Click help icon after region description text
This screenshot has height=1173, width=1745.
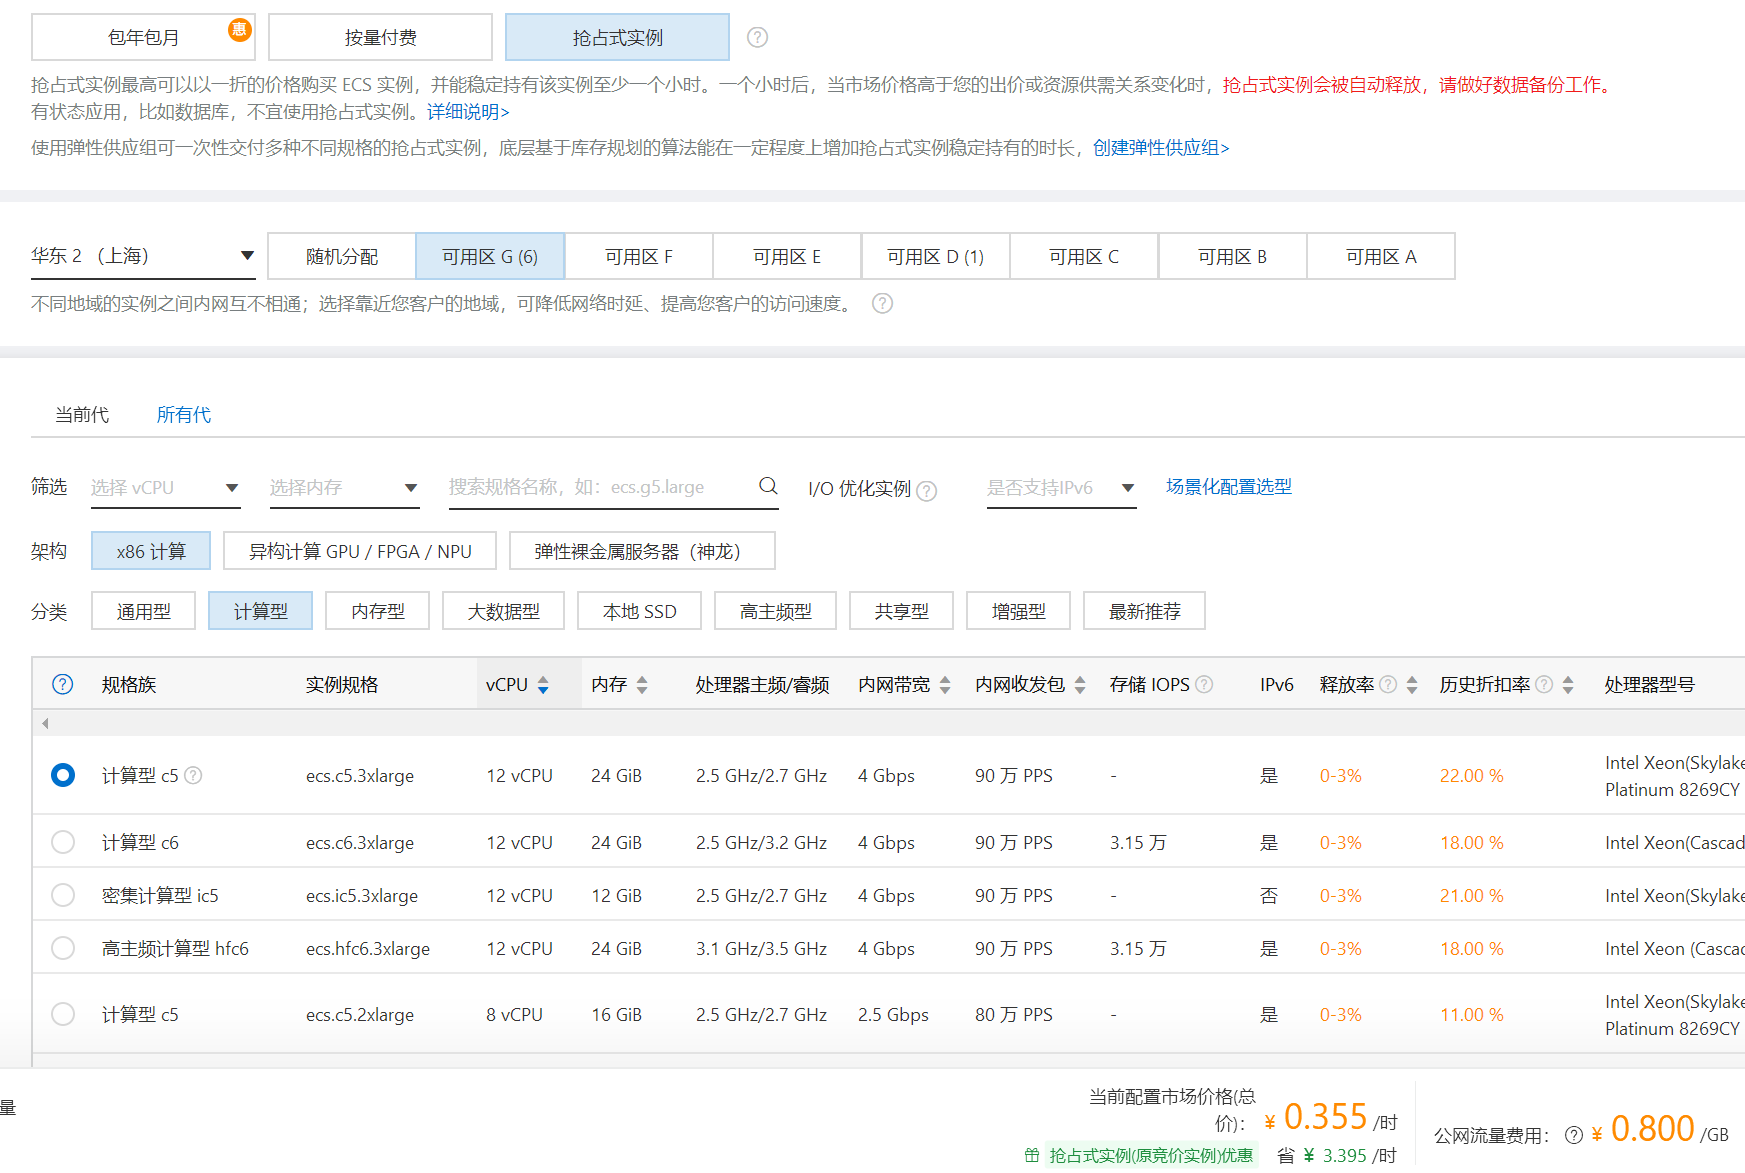(882, 303)
